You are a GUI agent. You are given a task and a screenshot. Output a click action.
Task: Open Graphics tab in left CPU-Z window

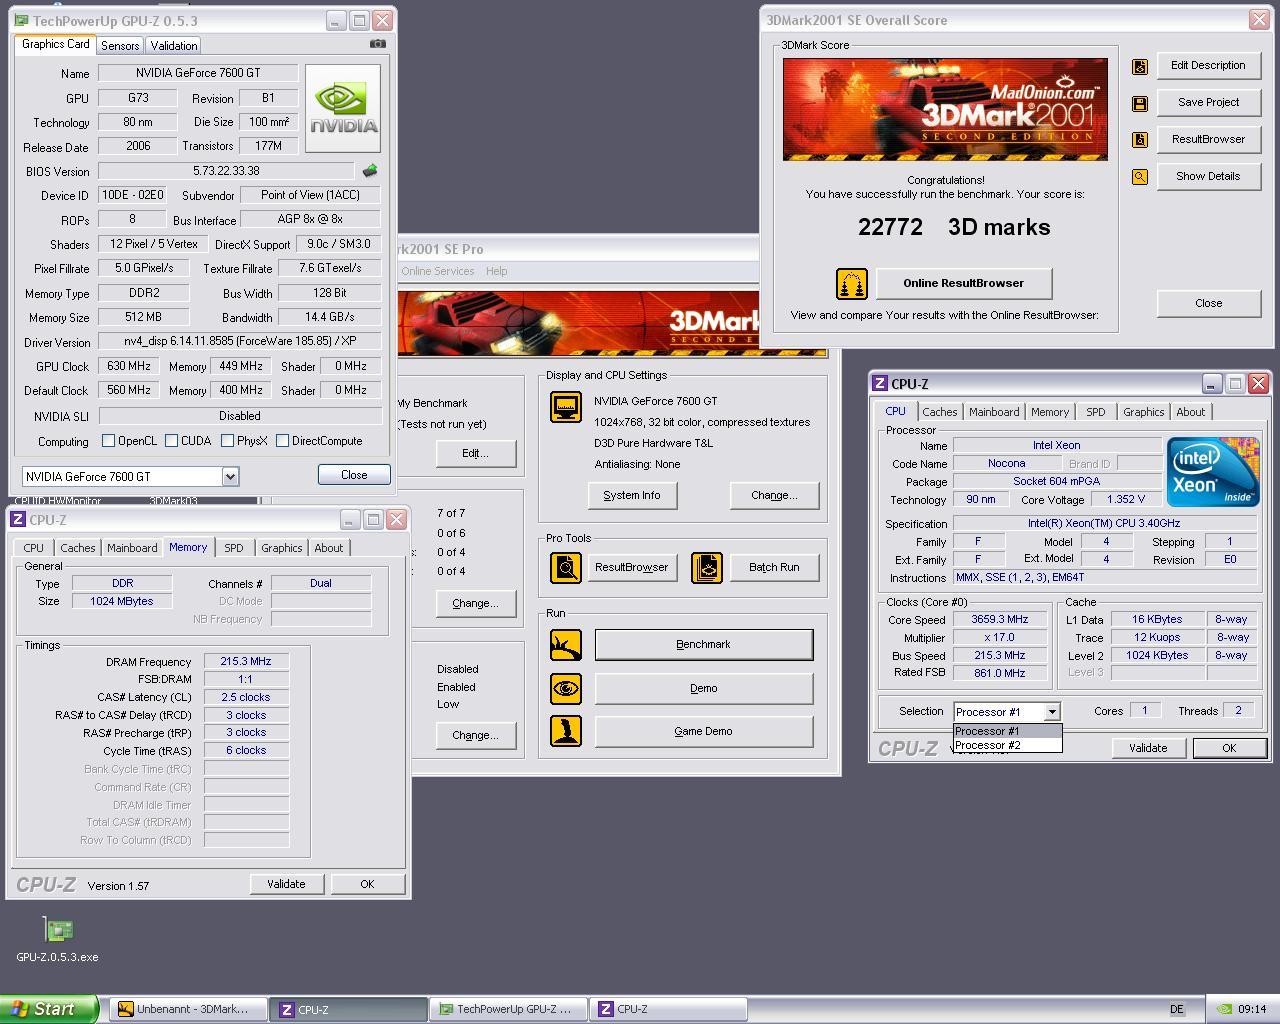click(x=281, y=548)
